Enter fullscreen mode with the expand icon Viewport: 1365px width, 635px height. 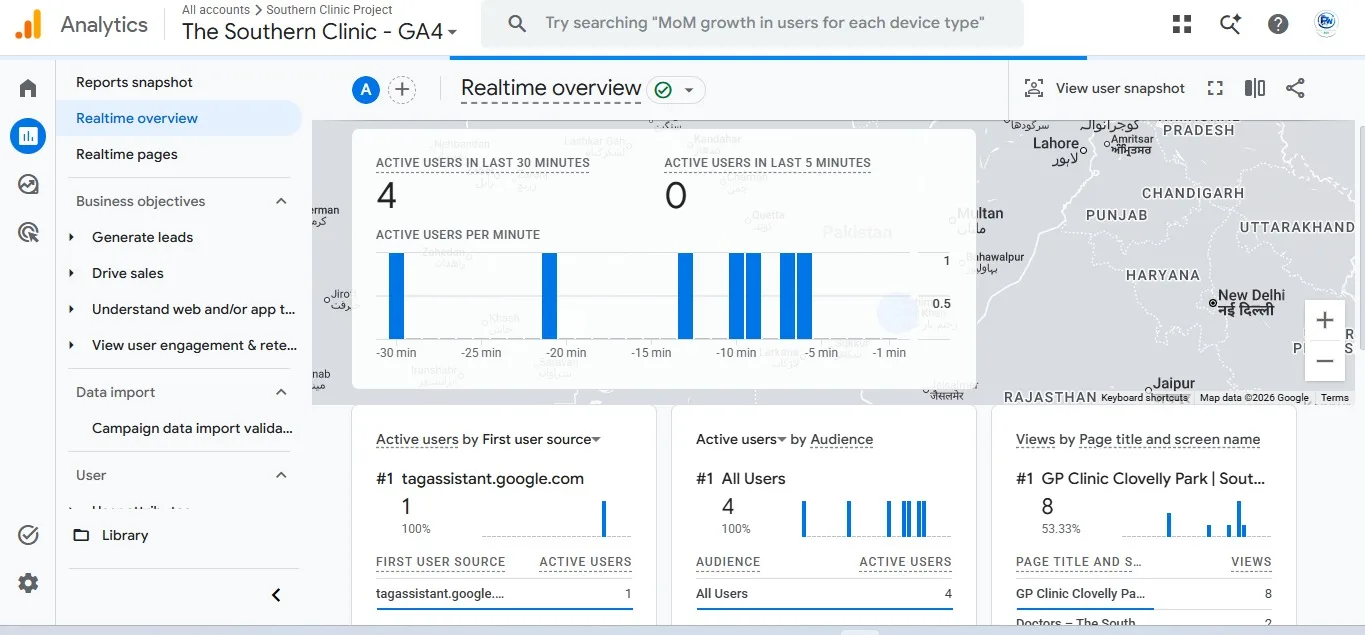(1215, 88)
